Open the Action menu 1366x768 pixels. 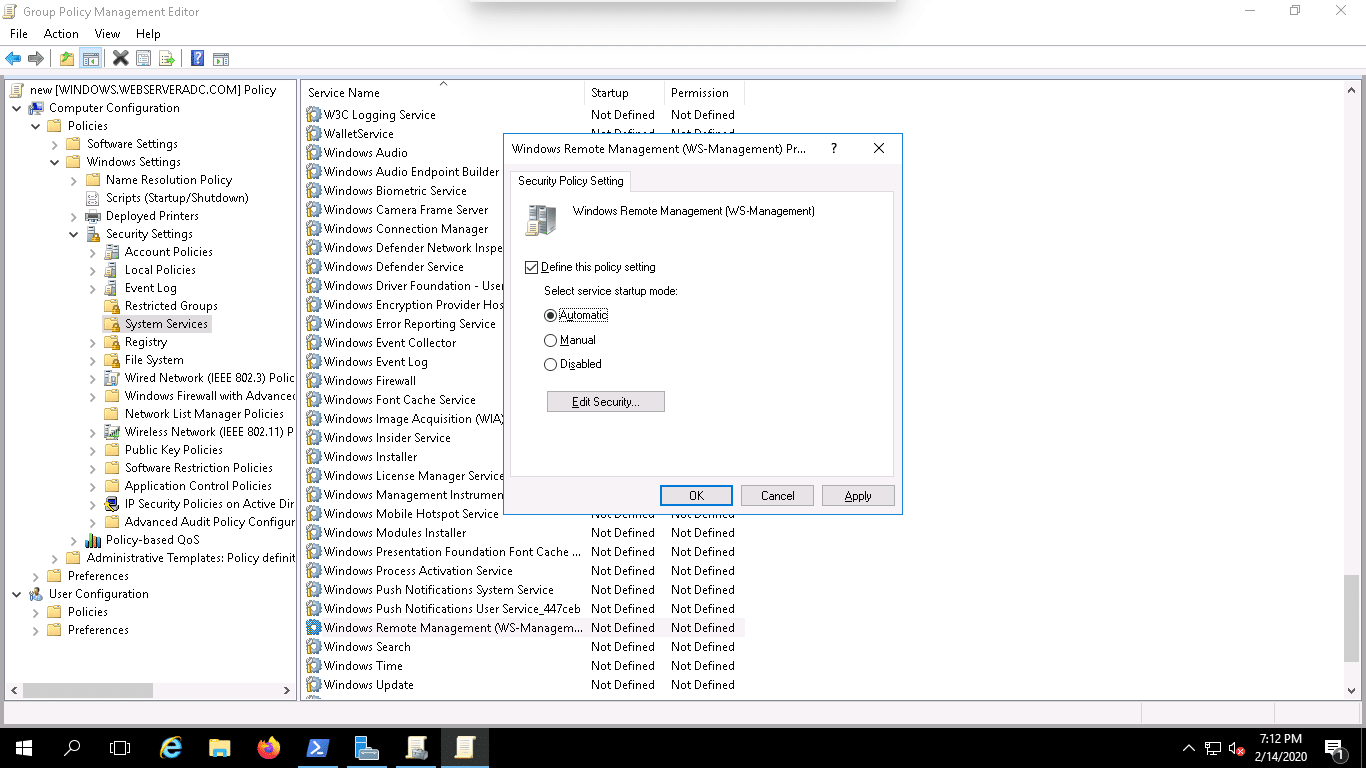point(61,34)
